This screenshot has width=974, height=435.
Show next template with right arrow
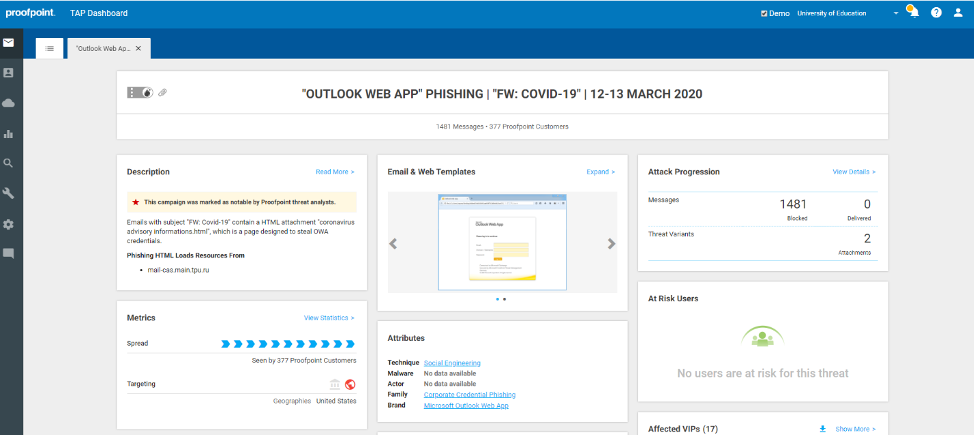[x=612, y=244]
